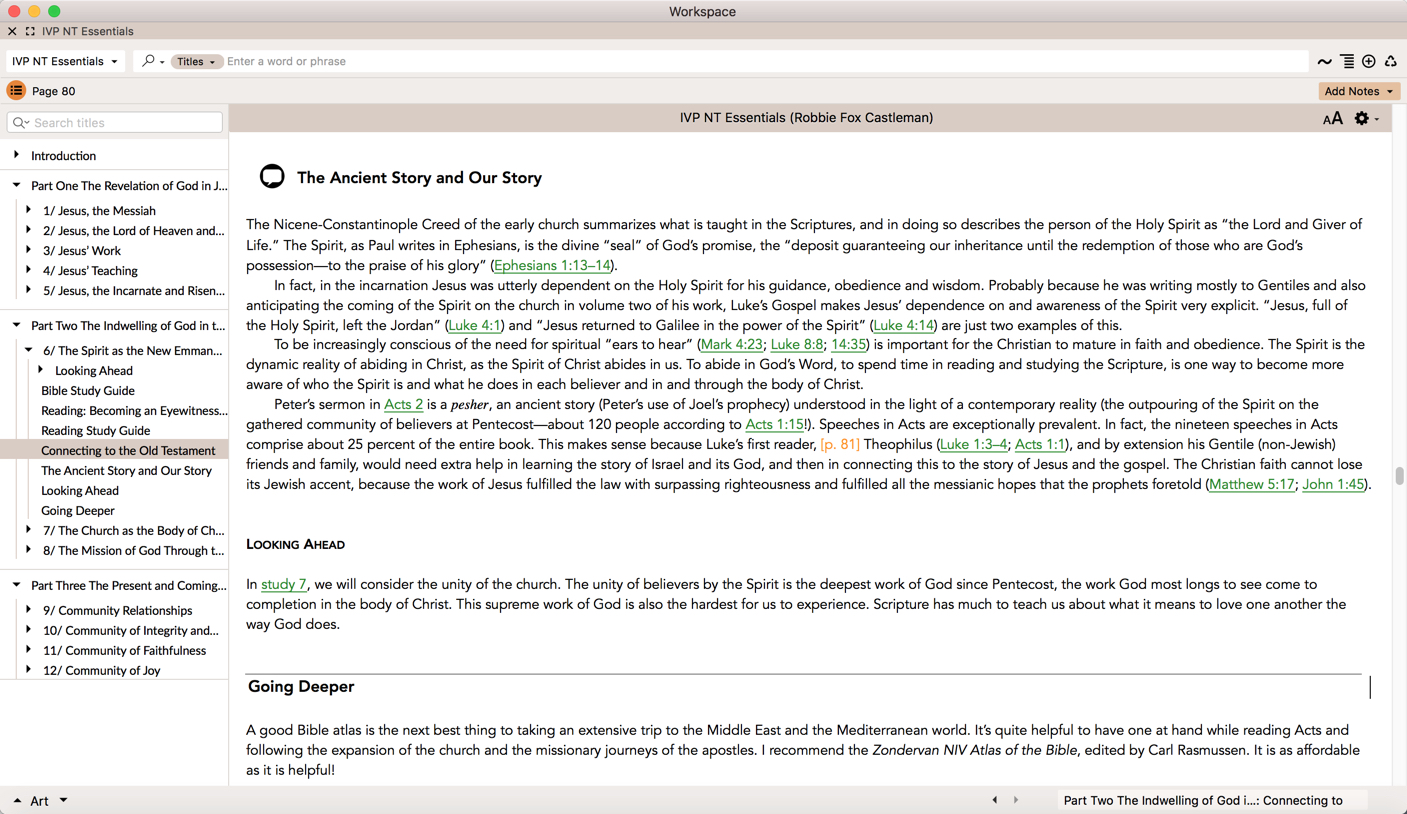Screen dimensions: 1407x814
Task: Expand 11/ Community of Faithfulness
Action: pos(29,650)
